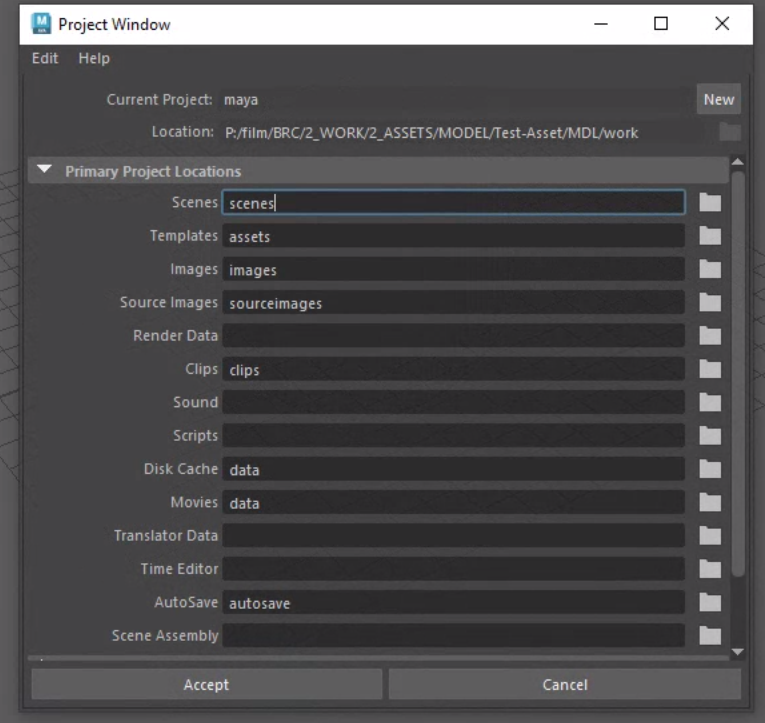Collapse the Primary Project Locations section

point(44,171)
